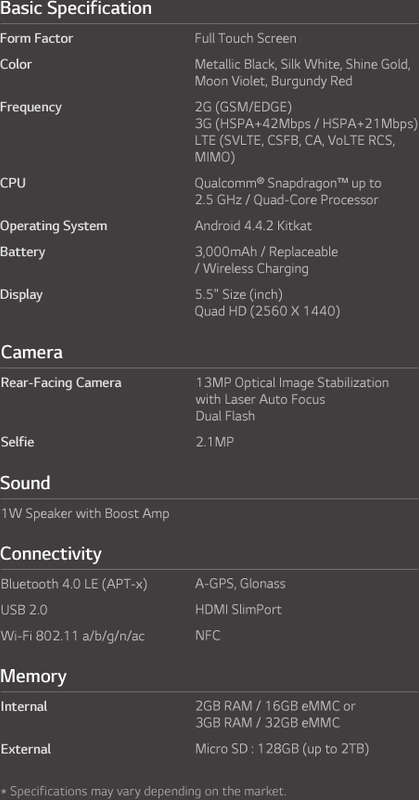Click the 2.1MP selfie value
419x800 pixels.
point(214,442)
